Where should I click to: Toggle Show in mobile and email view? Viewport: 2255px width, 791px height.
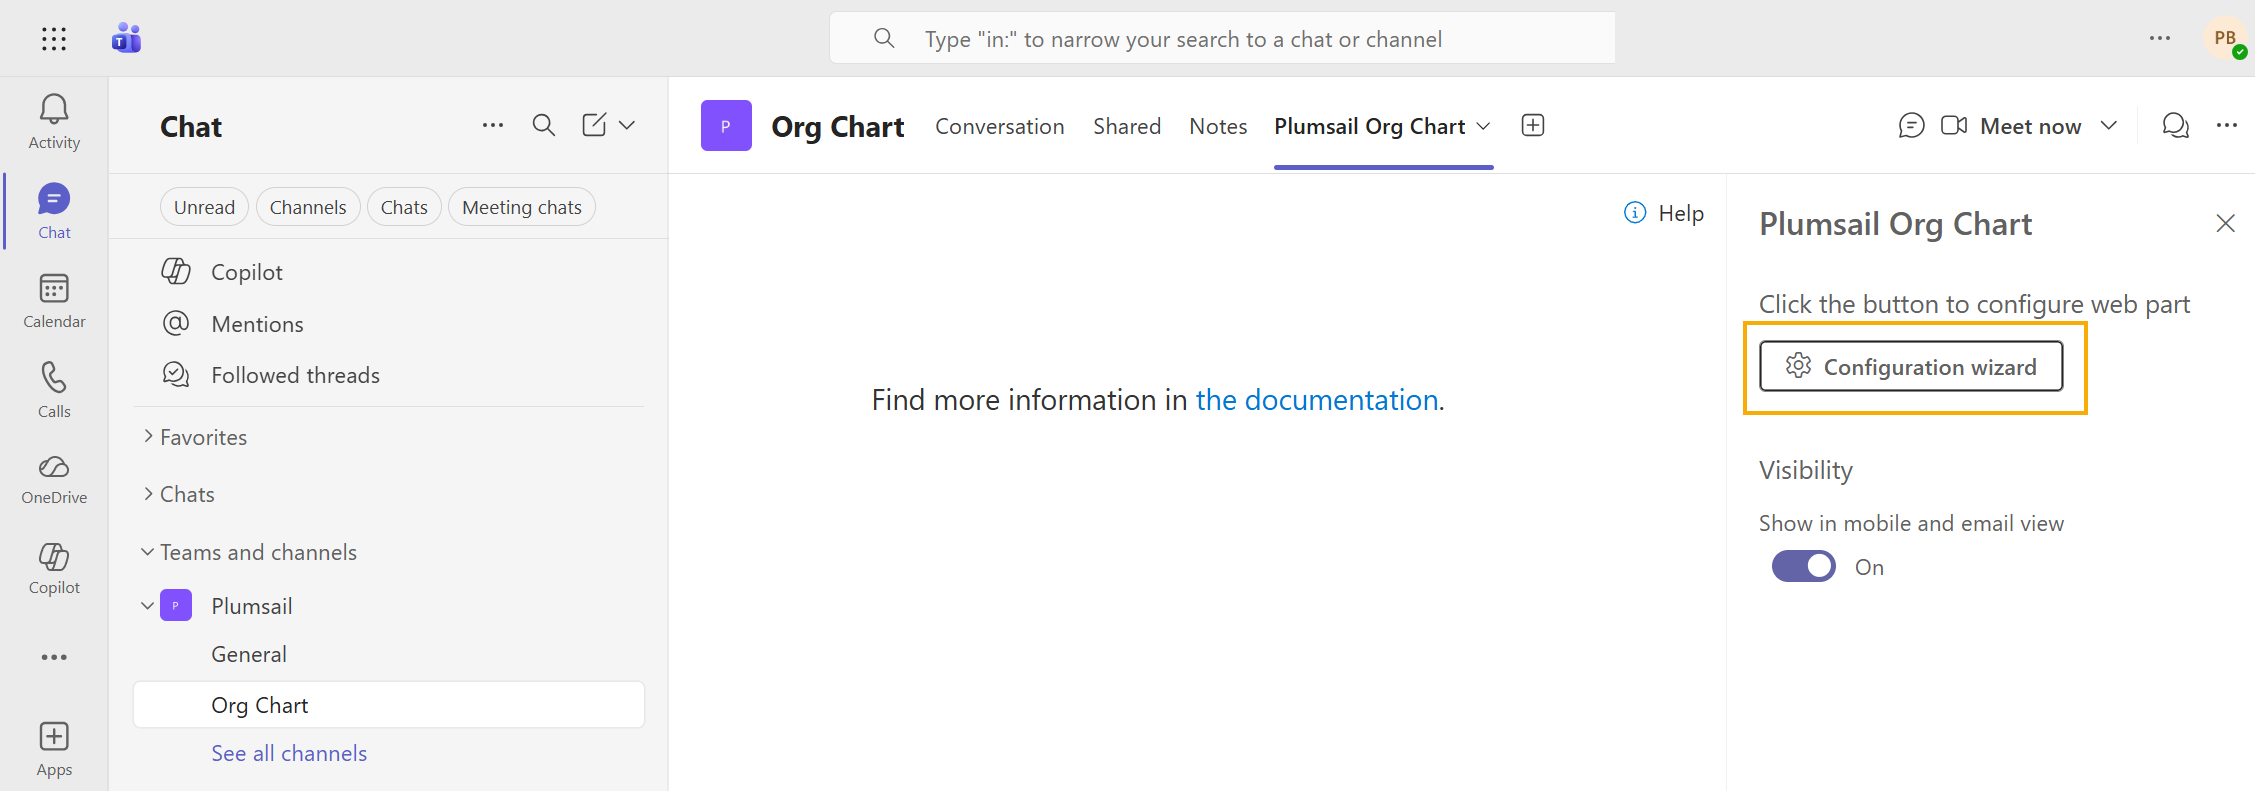[x=1804, y=566]
